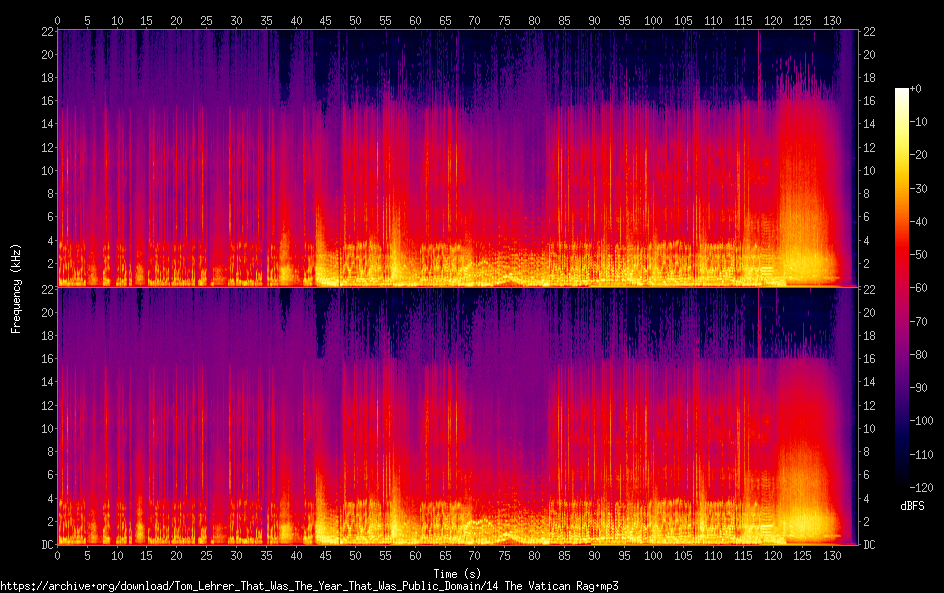Click the 22 kHz label at the top left
The image size is (944, 593).
(46, 30)
